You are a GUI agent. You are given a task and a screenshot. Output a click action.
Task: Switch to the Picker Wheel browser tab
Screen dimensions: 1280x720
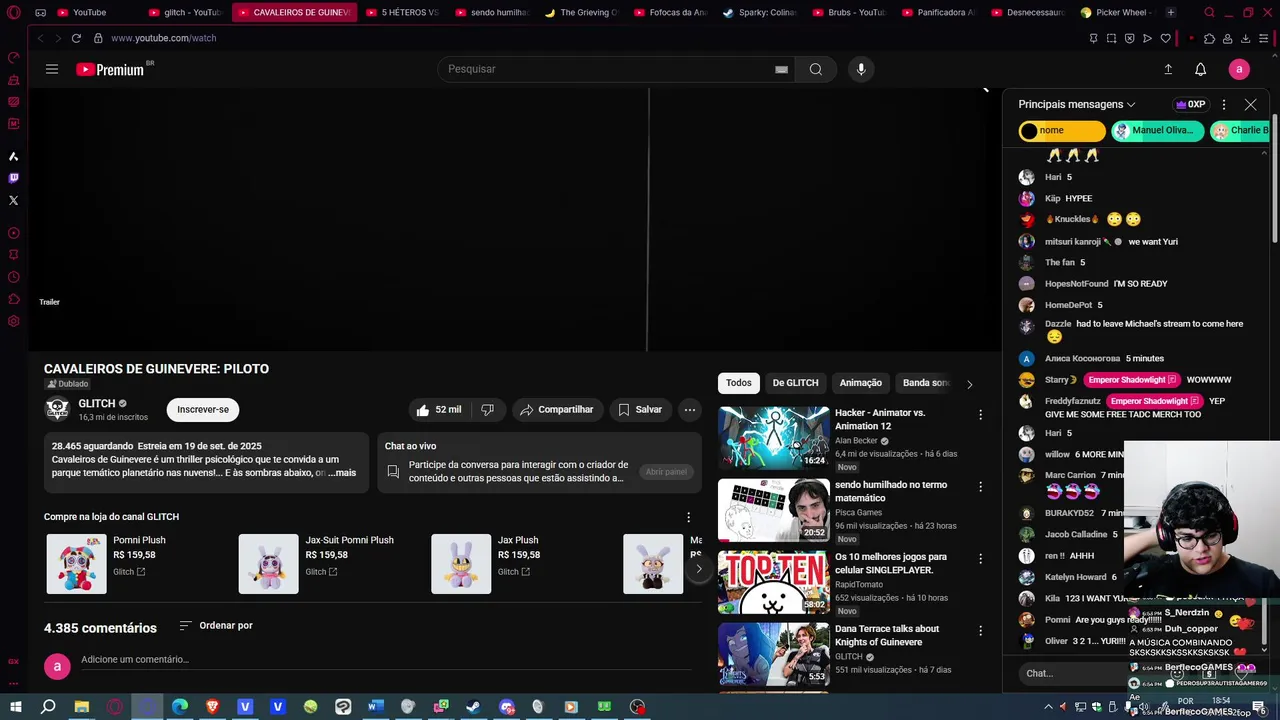1117,12
